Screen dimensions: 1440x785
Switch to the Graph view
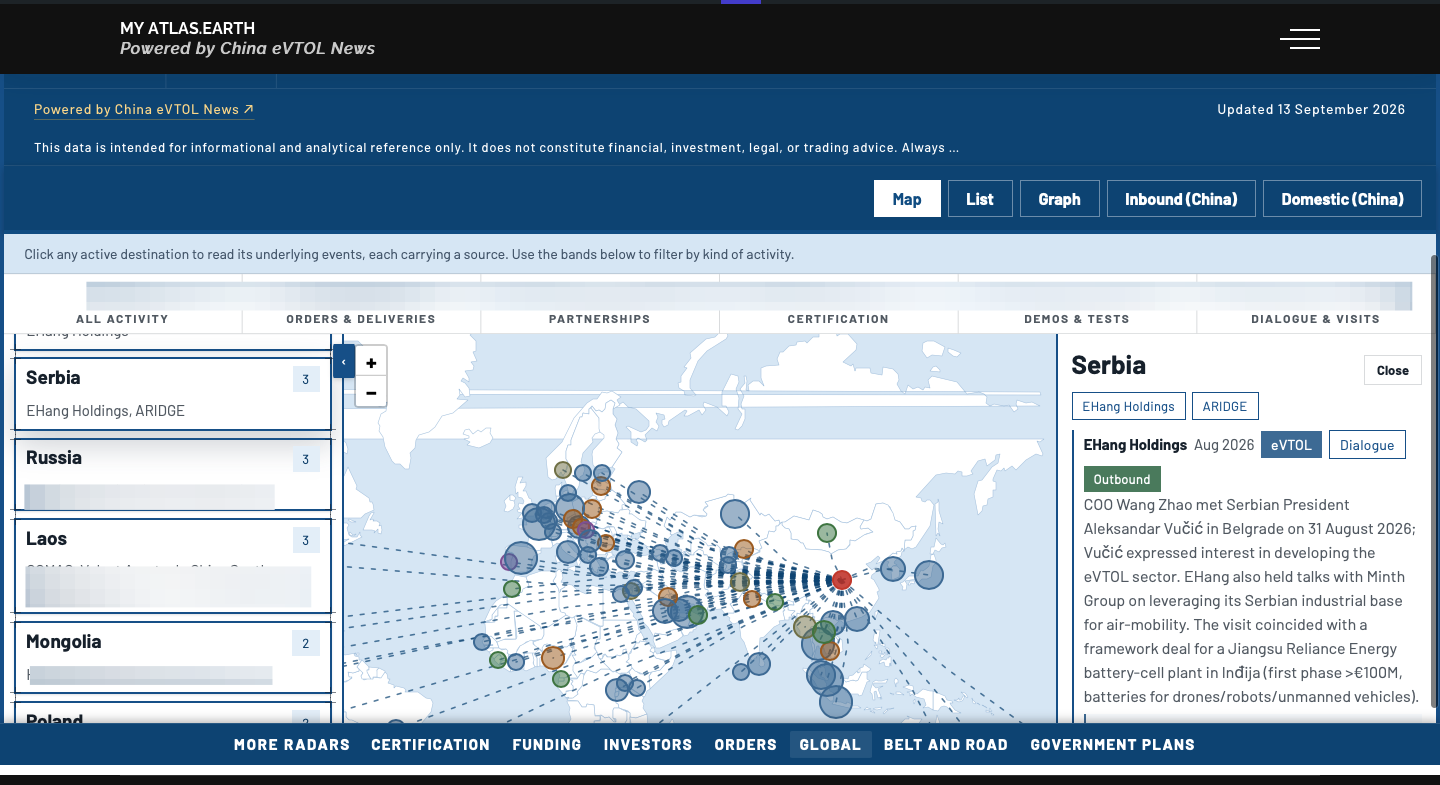pos(1059,199)
